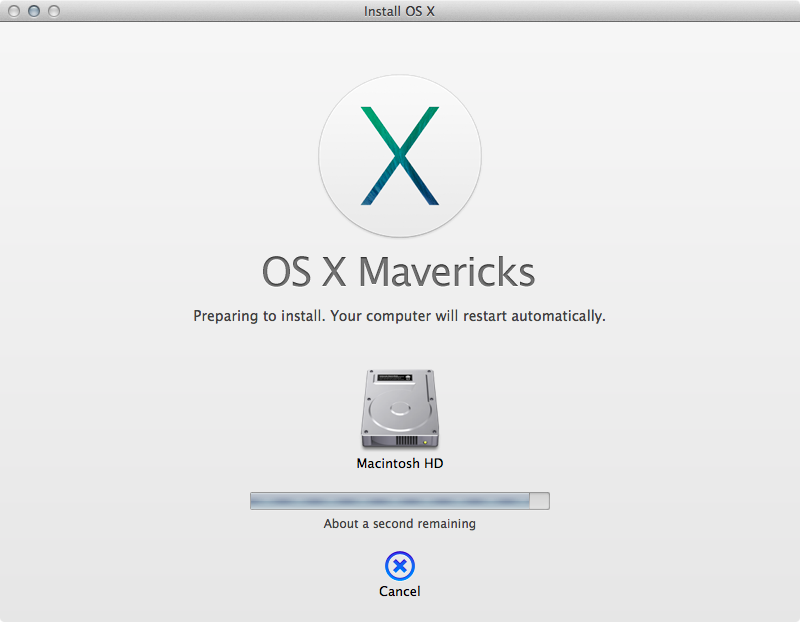
Task: Click the Install OS X title bar text
Action: (399, 11)
